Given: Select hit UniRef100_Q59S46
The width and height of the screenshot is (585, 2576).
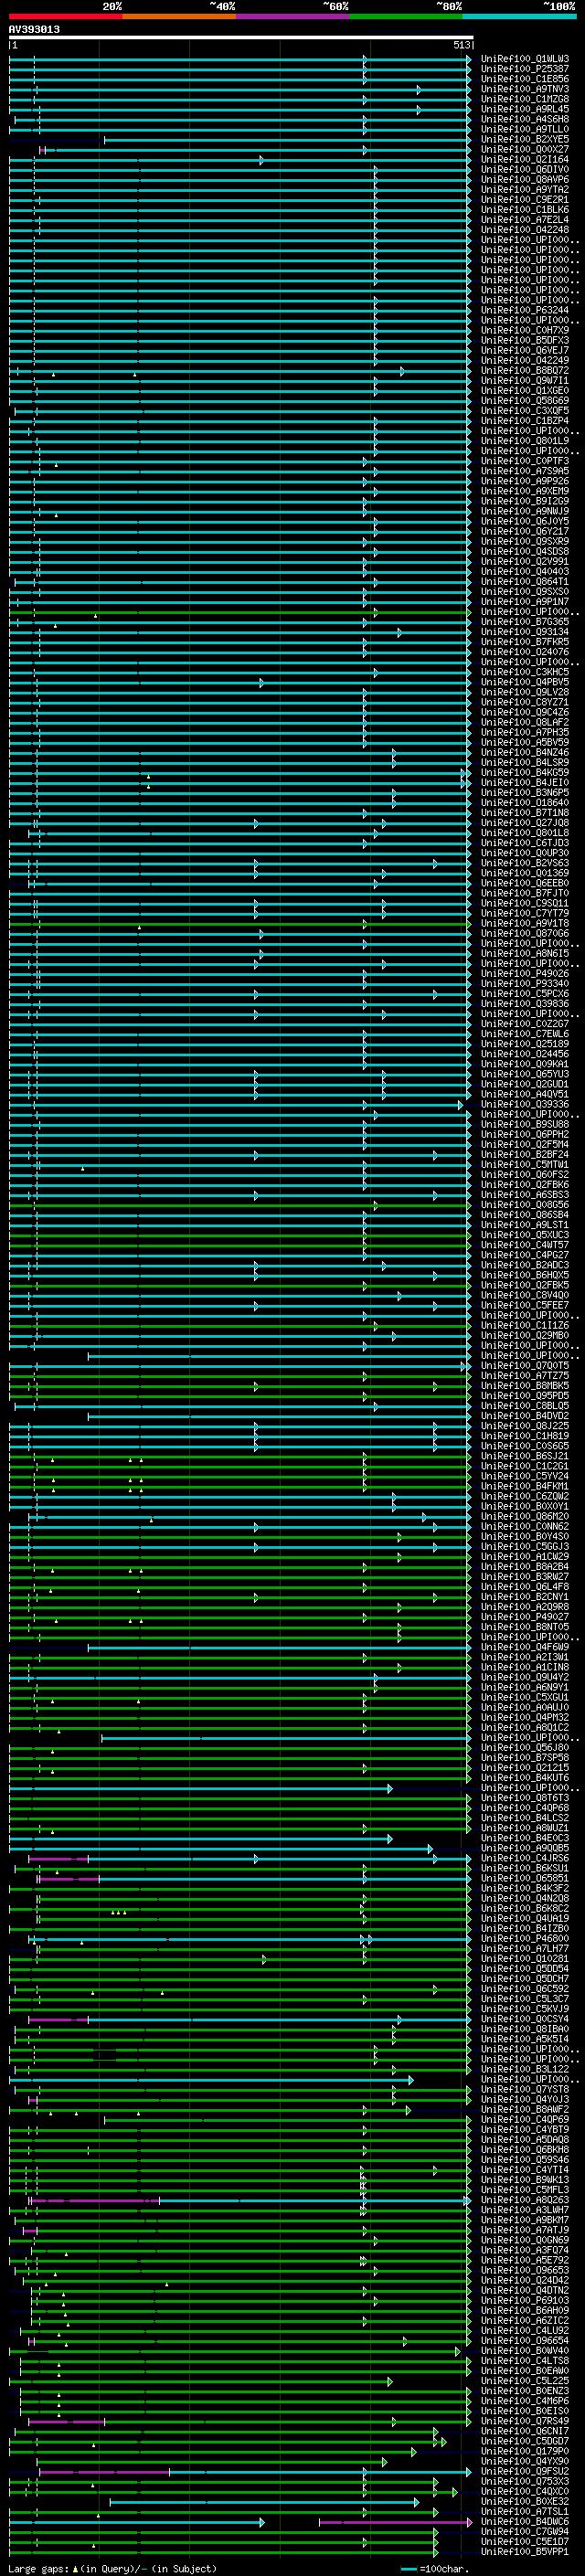Looking at the screenshot, I should tap(525, 2159).
